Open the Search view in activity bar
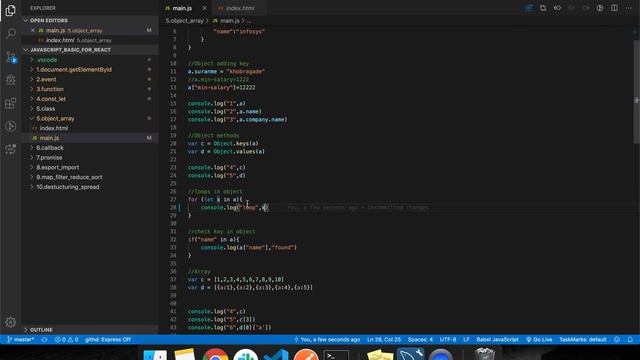The width and height of the screenshot is (640, 360). [11, 33]
